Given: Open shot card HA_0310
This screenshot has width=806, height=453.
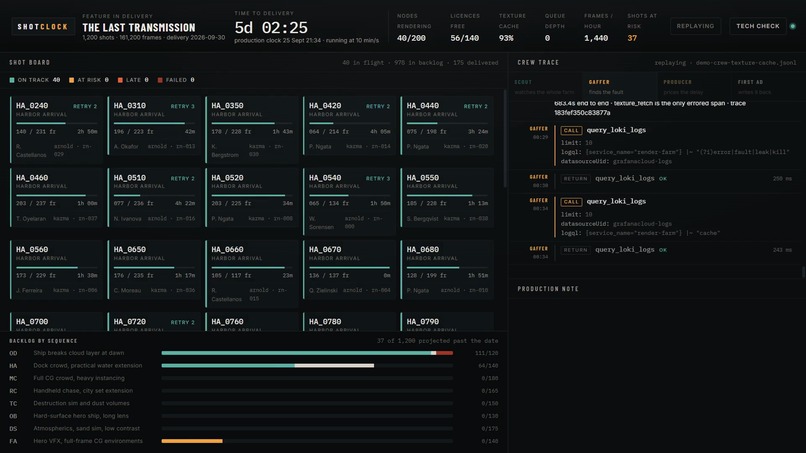Looking at the screenshot, I should tap(154, 126).
